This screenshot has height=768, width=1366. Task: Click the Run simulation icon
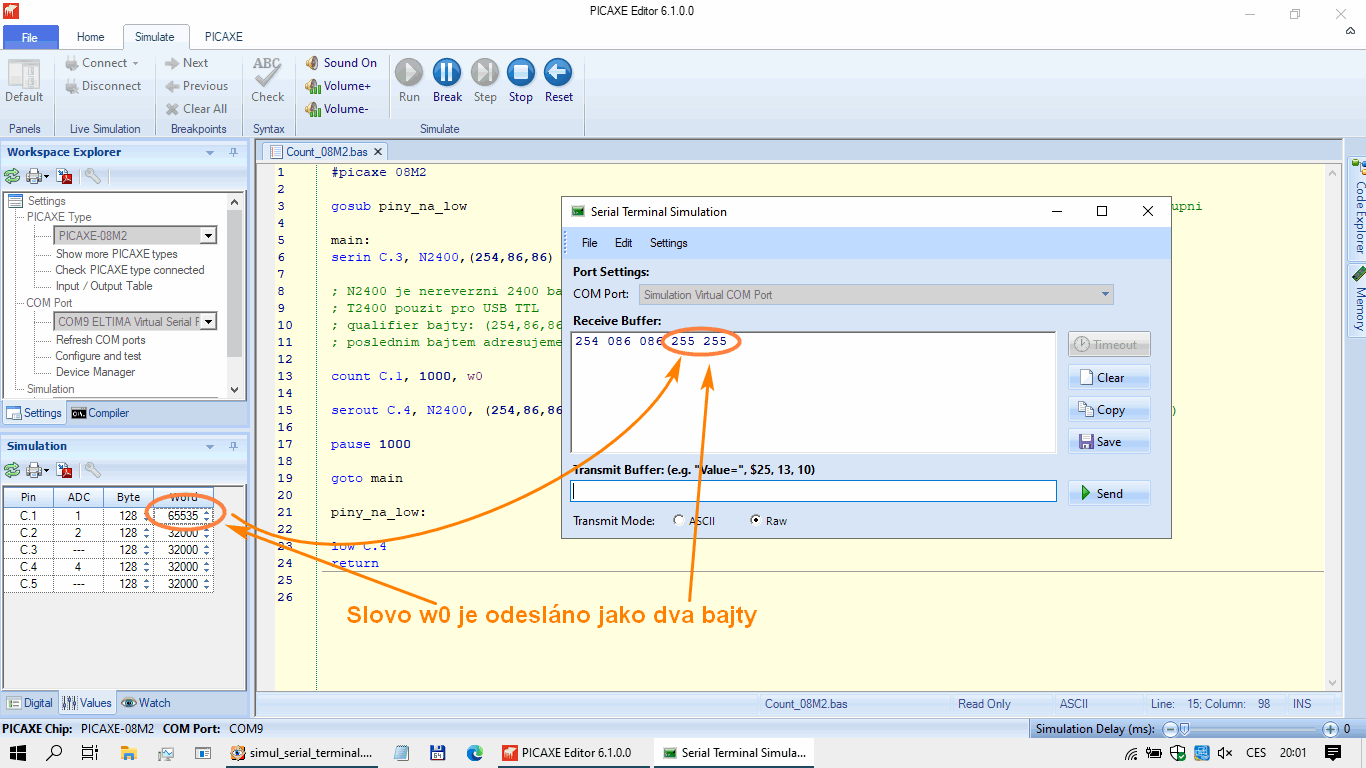pos(409,73)
